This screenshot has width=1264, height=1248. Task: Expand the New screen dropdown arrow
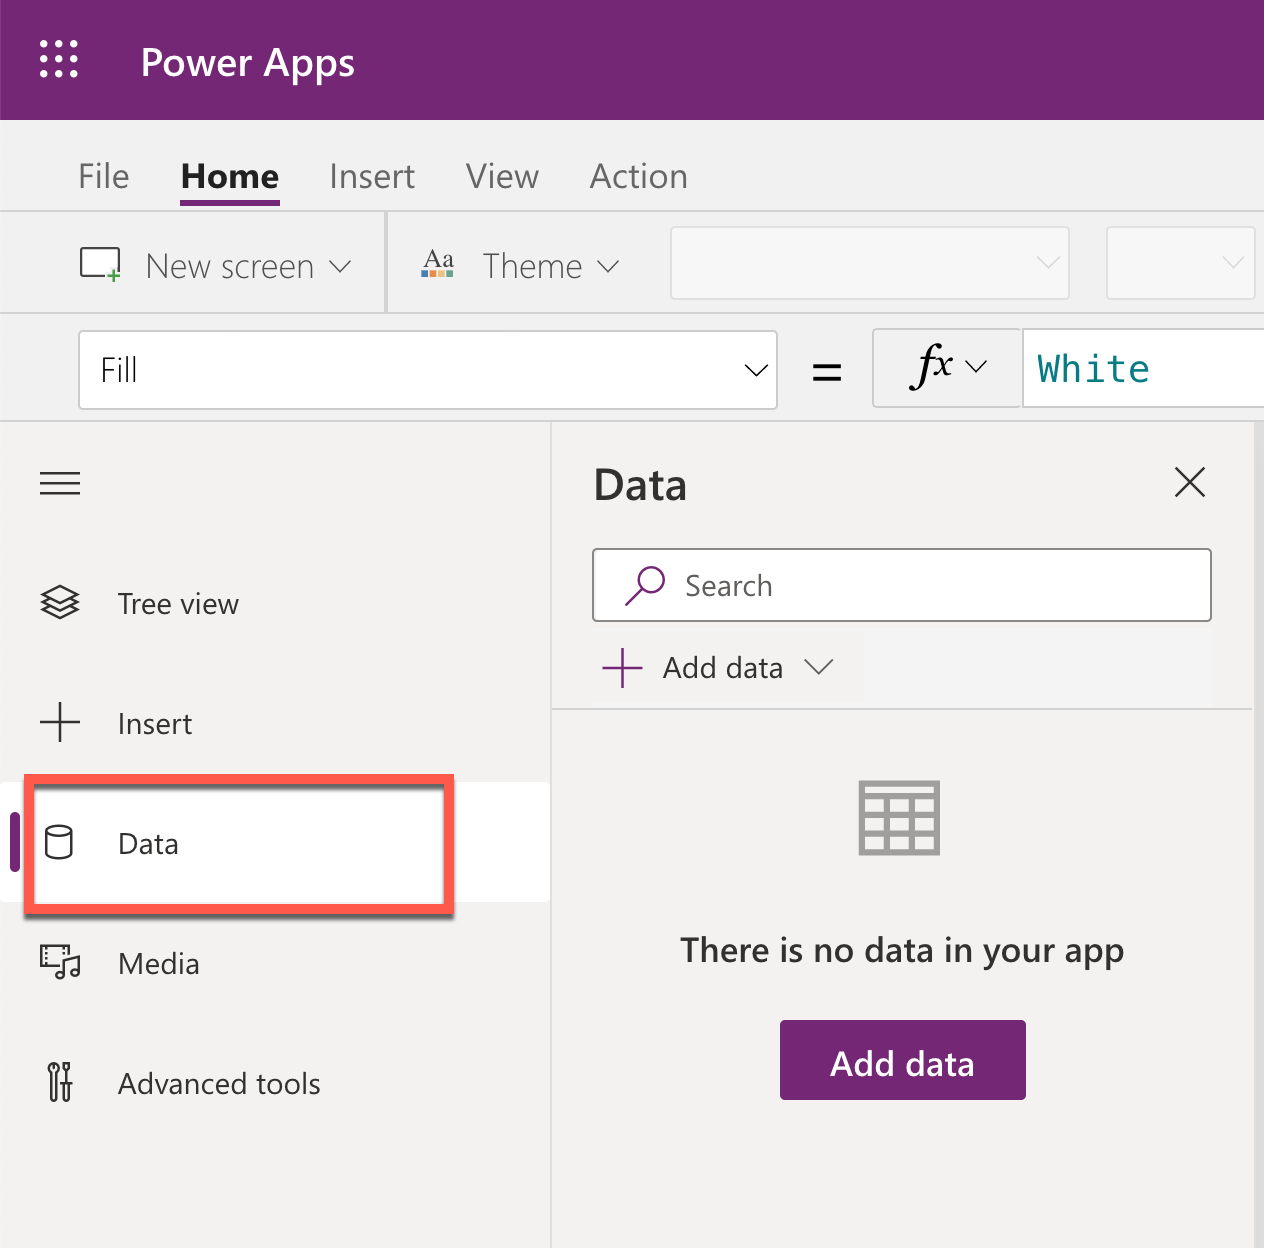pos(340,266)
